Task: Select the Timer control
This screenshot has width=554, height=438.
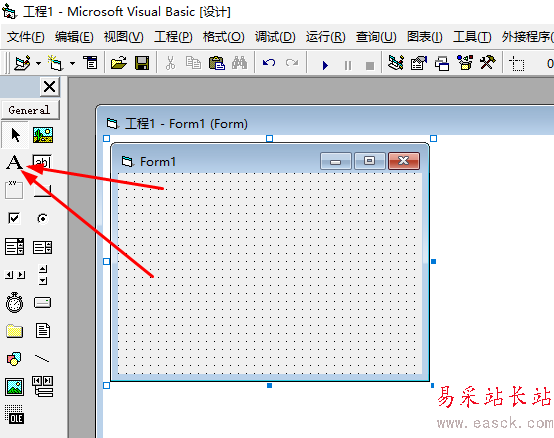Action: tap(14, 302)
